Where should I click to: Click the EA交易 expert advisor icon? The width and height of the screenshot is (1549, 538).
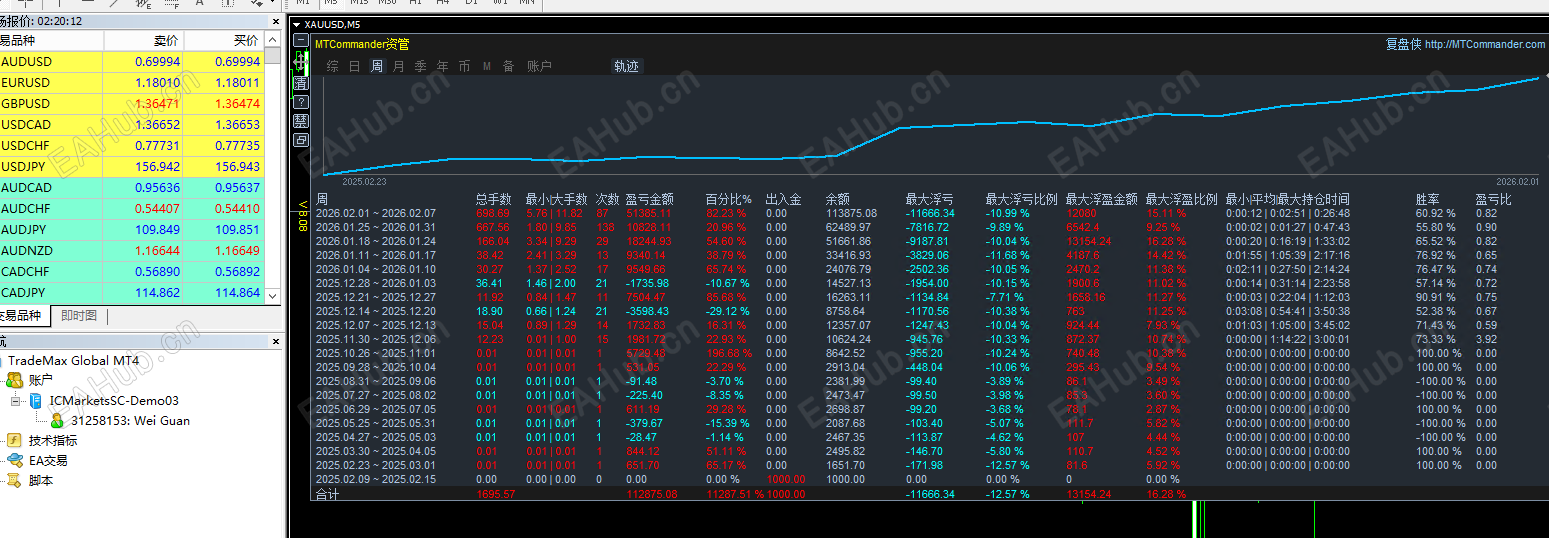14,460
